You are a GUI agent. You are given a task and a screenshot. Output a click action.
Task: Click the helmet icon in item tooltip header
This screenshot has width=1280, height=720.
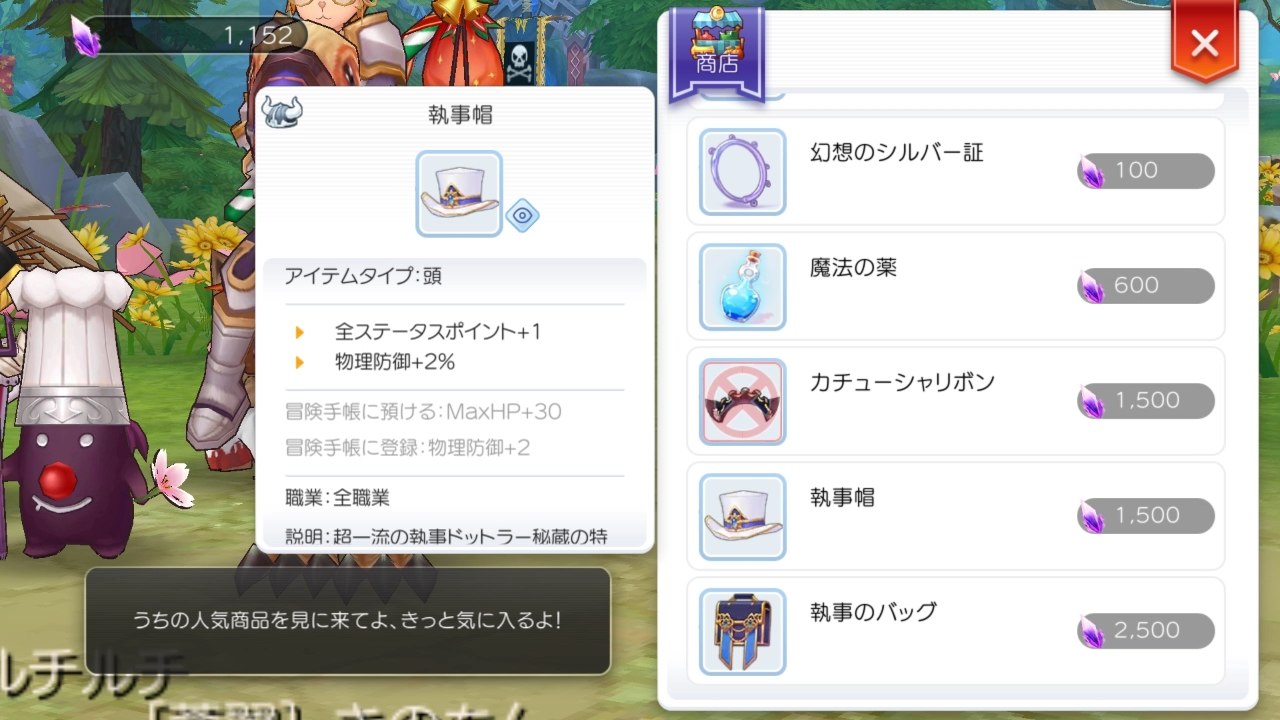coord(282,113)
